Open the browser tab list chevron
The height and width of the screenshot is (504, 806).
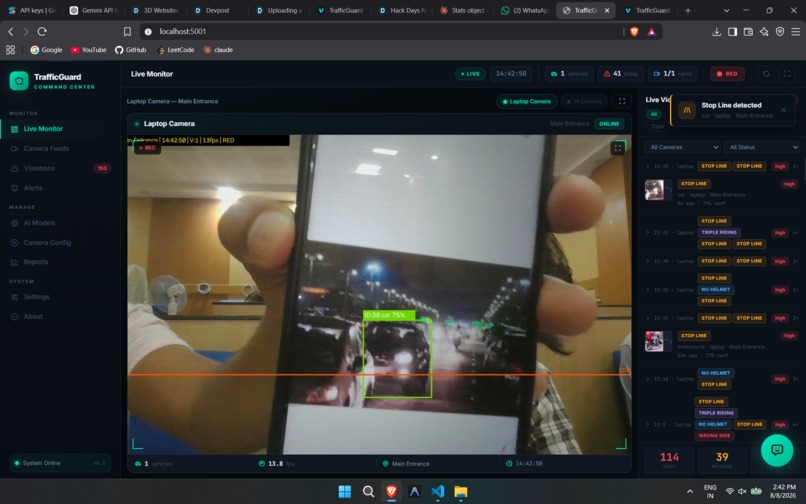click(726, 10)
